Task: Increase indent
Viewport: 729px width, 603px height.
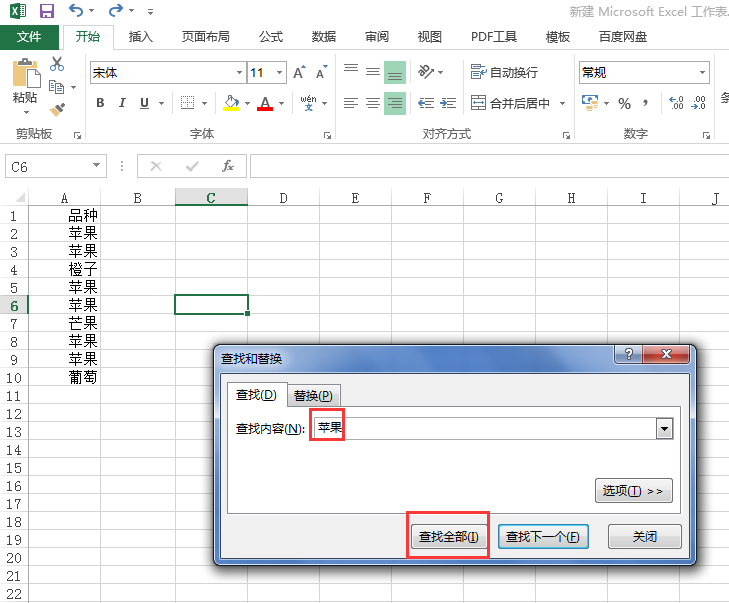Action: click(448, 103)
